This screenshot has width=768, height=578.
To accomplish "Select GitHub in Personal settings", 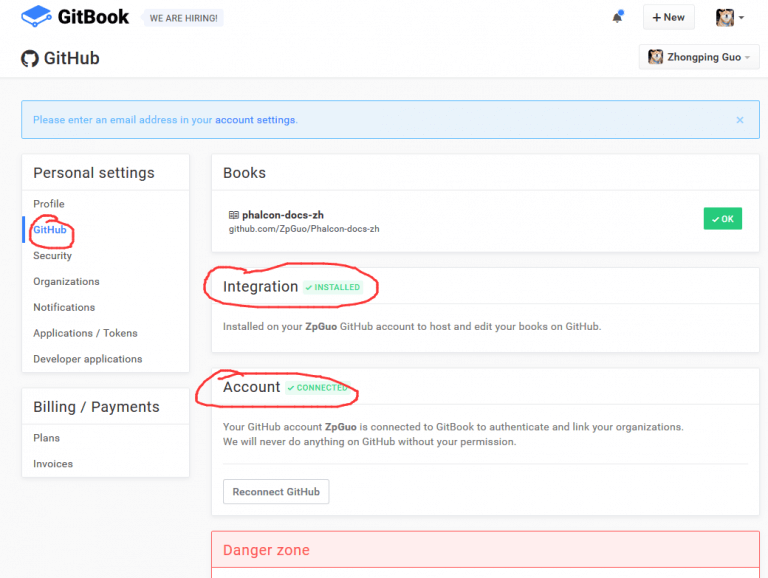I will (50, 230).
